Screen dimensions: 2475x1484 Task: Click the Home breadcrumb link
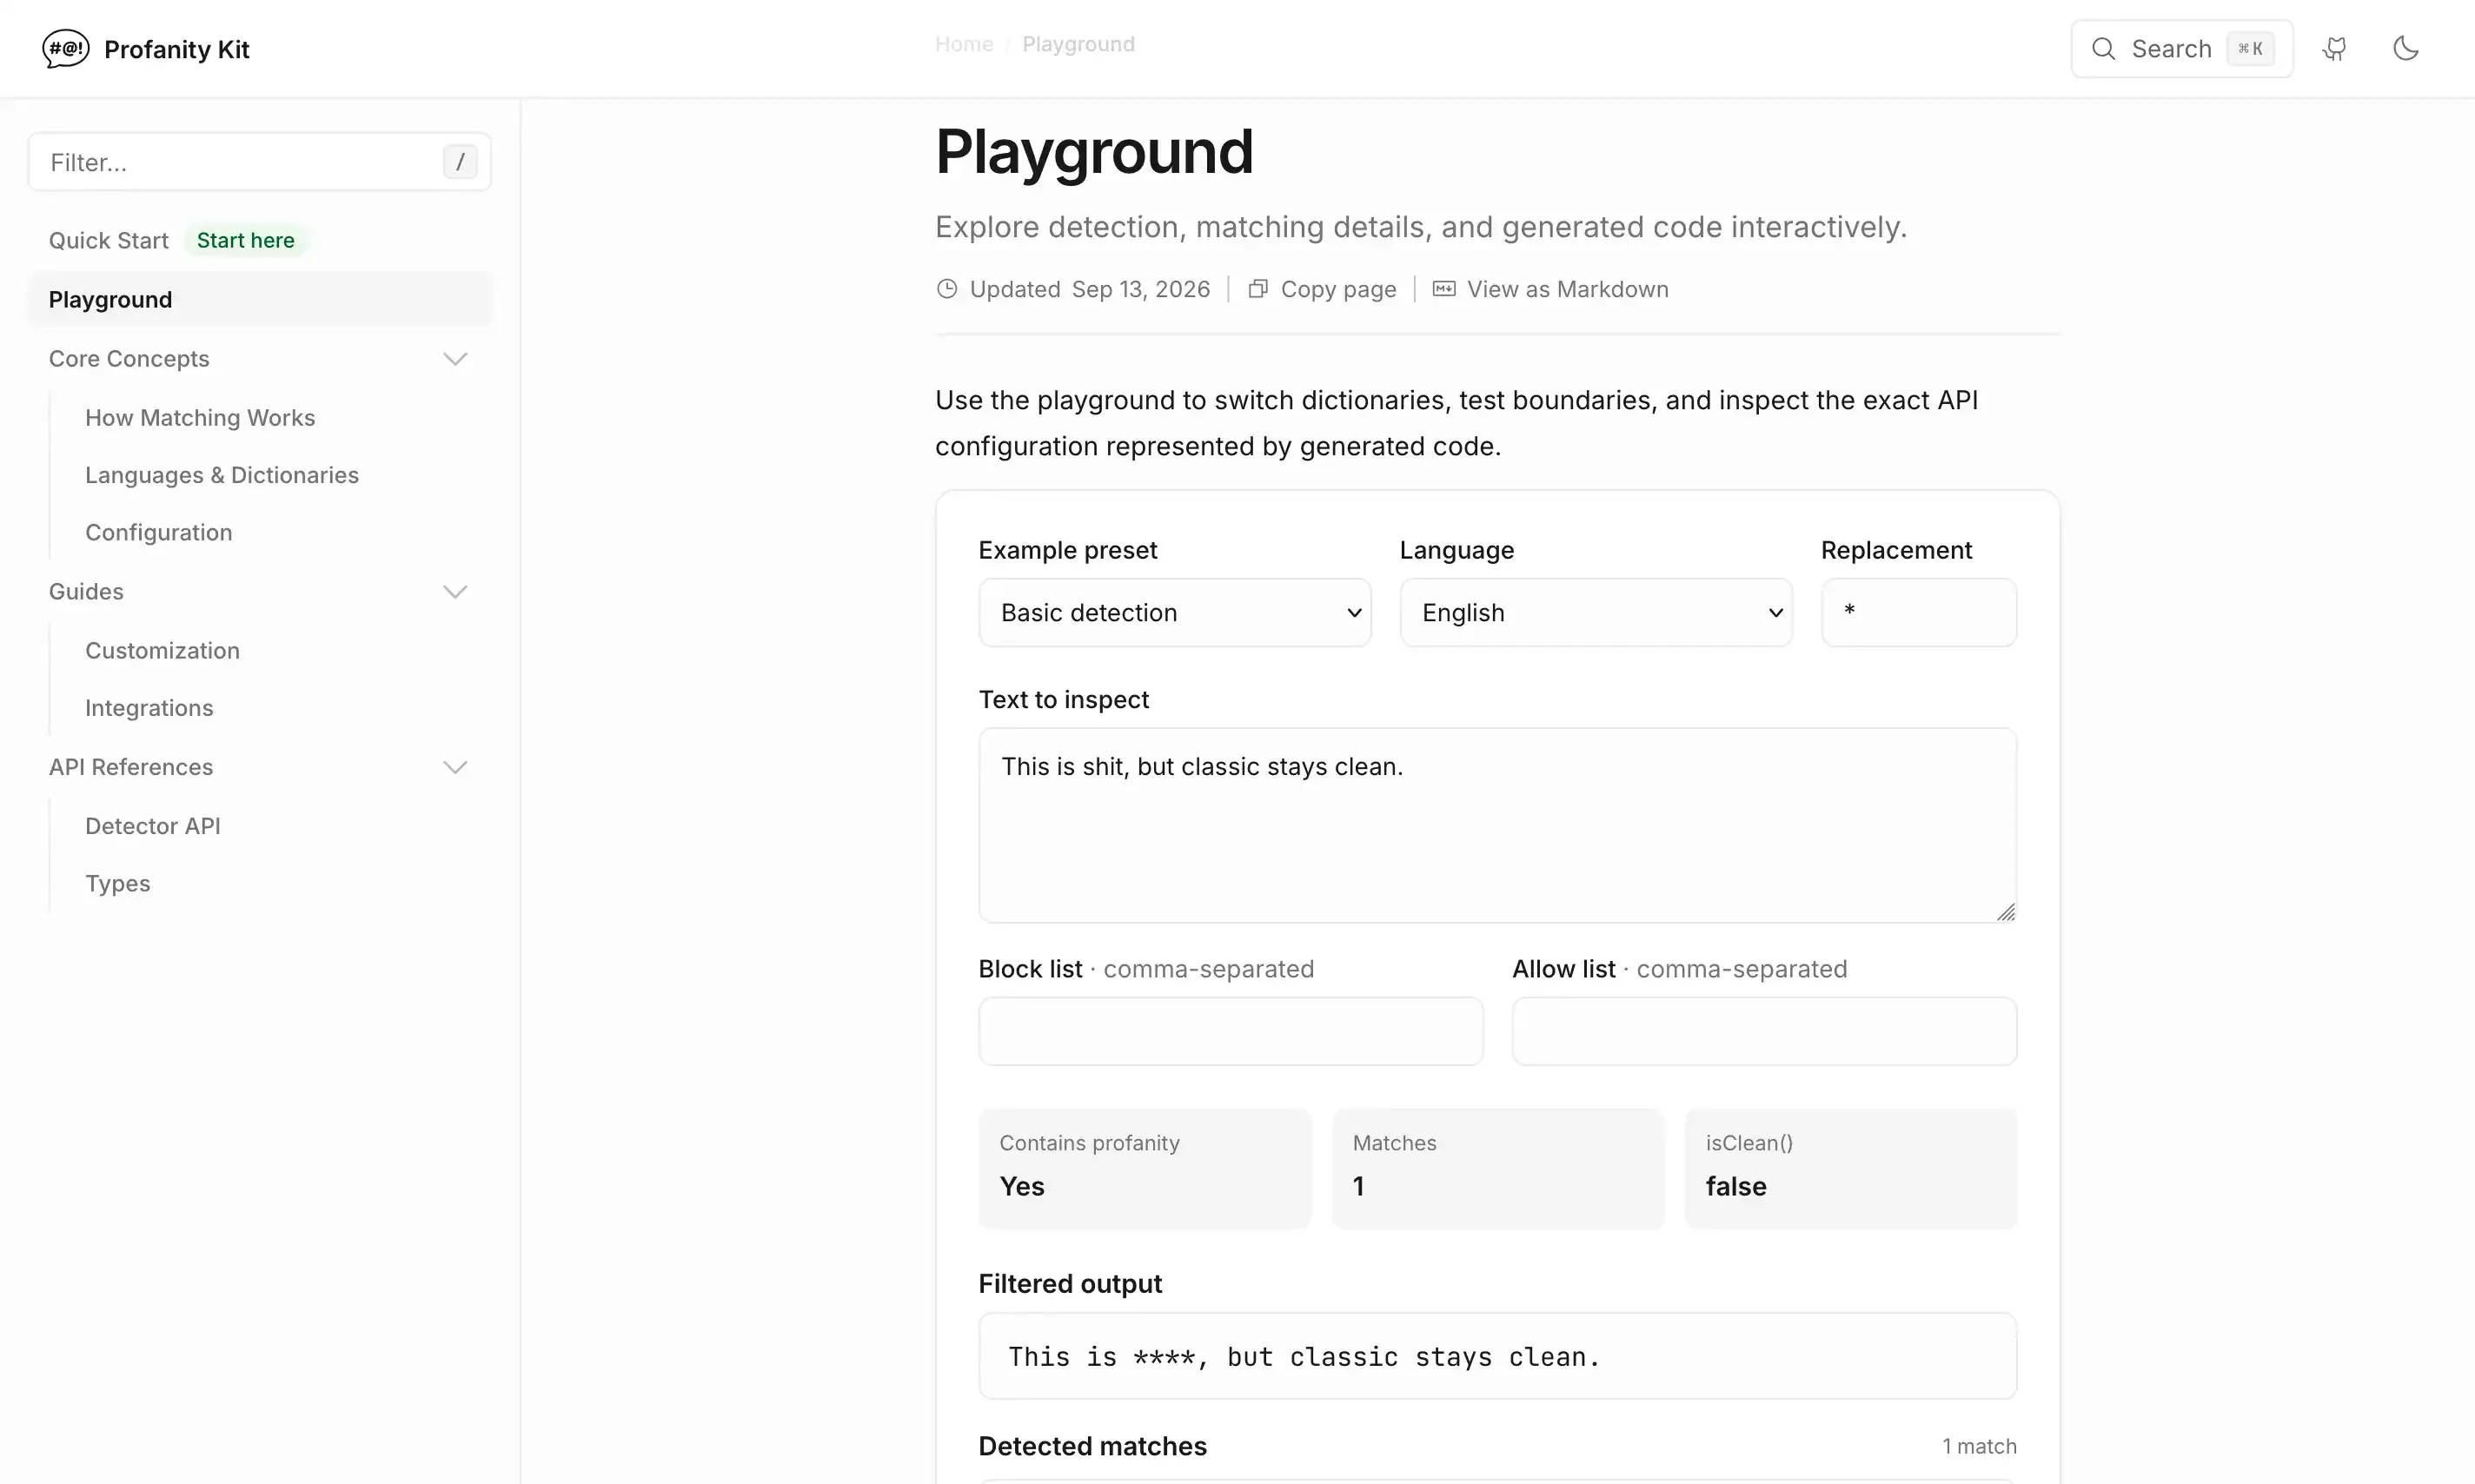(964, 44)
